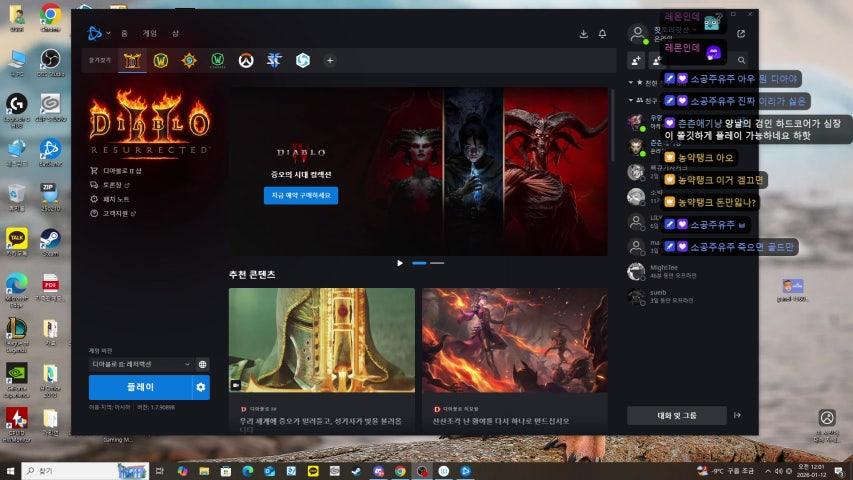853x480 pixels.
Task: Open the fire sorceress news thumbnail
Action: click(x=514, y=340)
